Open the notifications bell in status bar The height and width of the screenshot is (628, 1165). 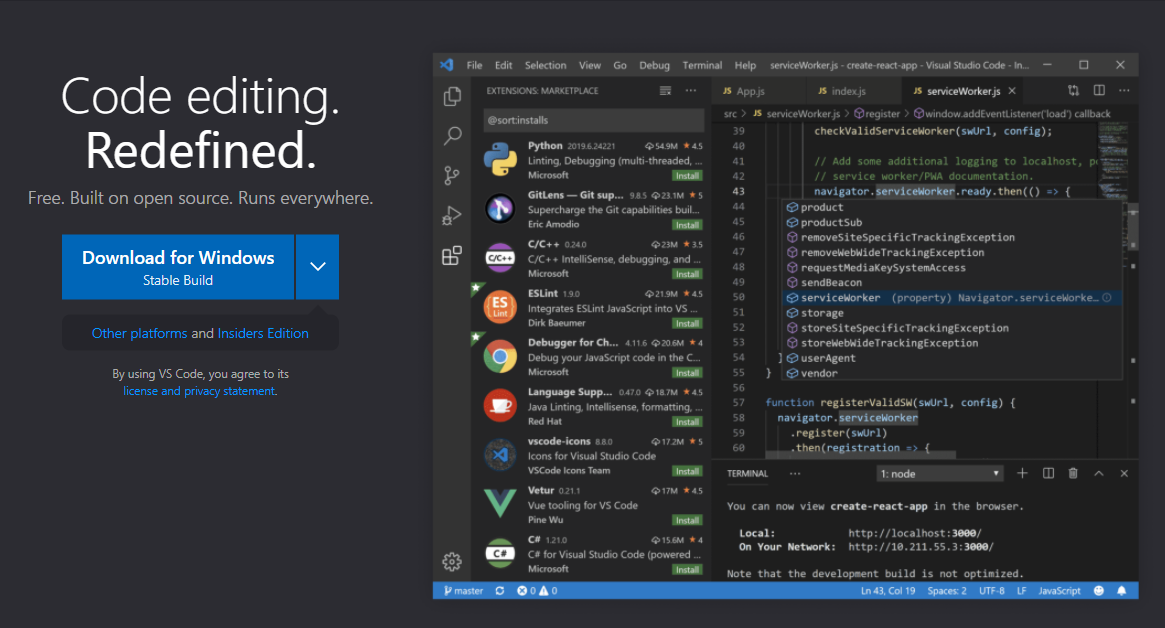pos(1122,591)
